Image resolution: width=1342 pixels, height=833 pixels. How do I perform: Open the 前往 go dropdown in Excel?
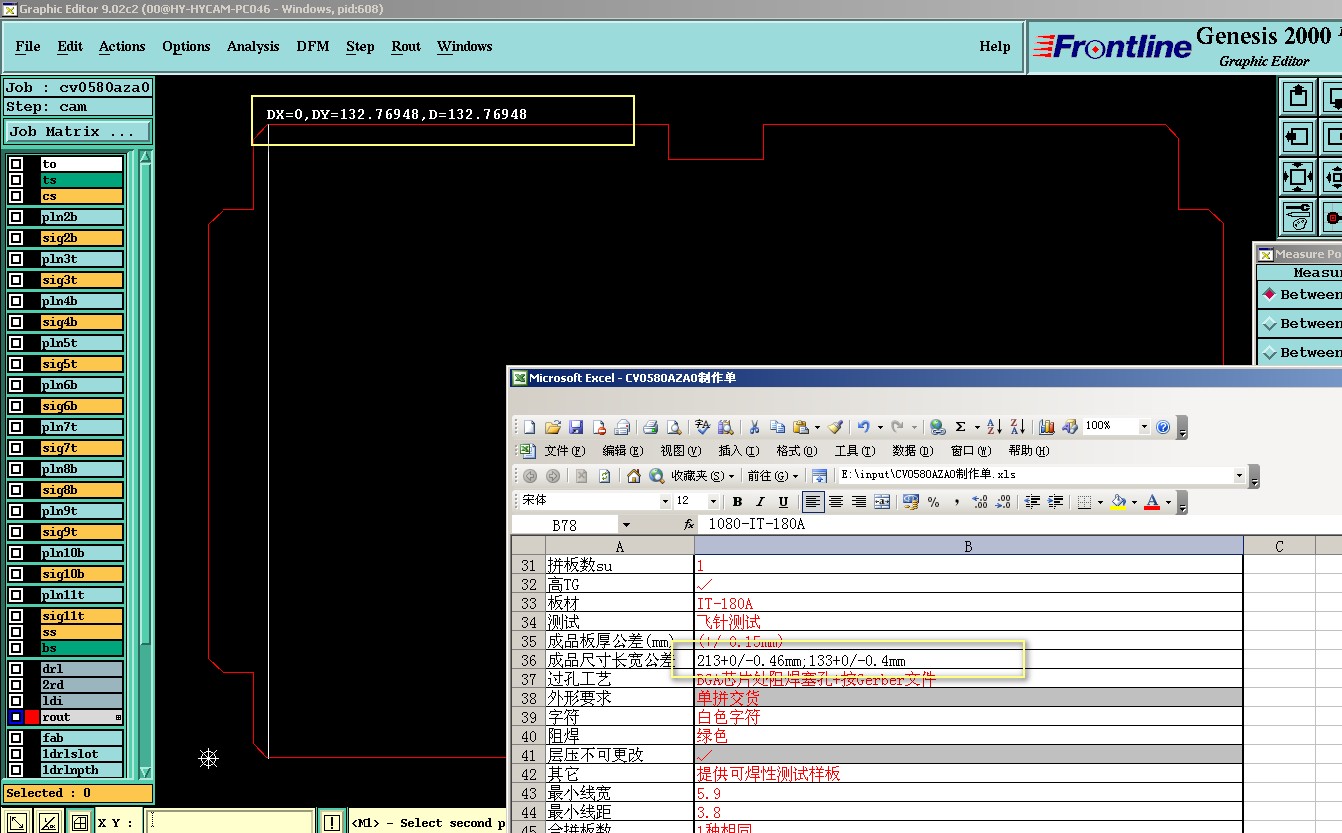[x=772, y=476]
